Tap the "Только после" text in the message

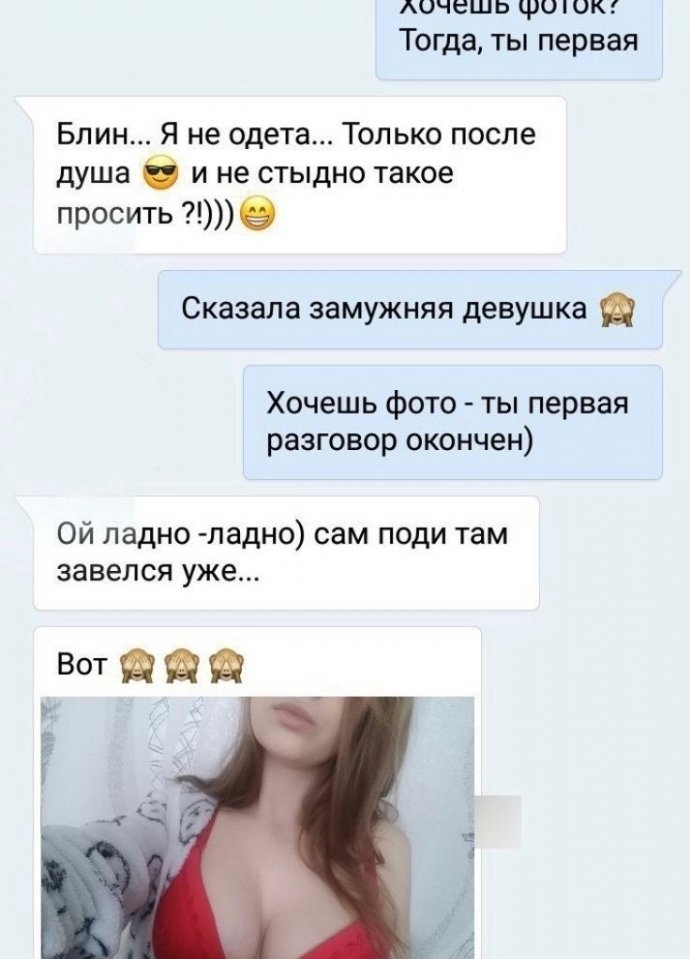coord(440,135)
